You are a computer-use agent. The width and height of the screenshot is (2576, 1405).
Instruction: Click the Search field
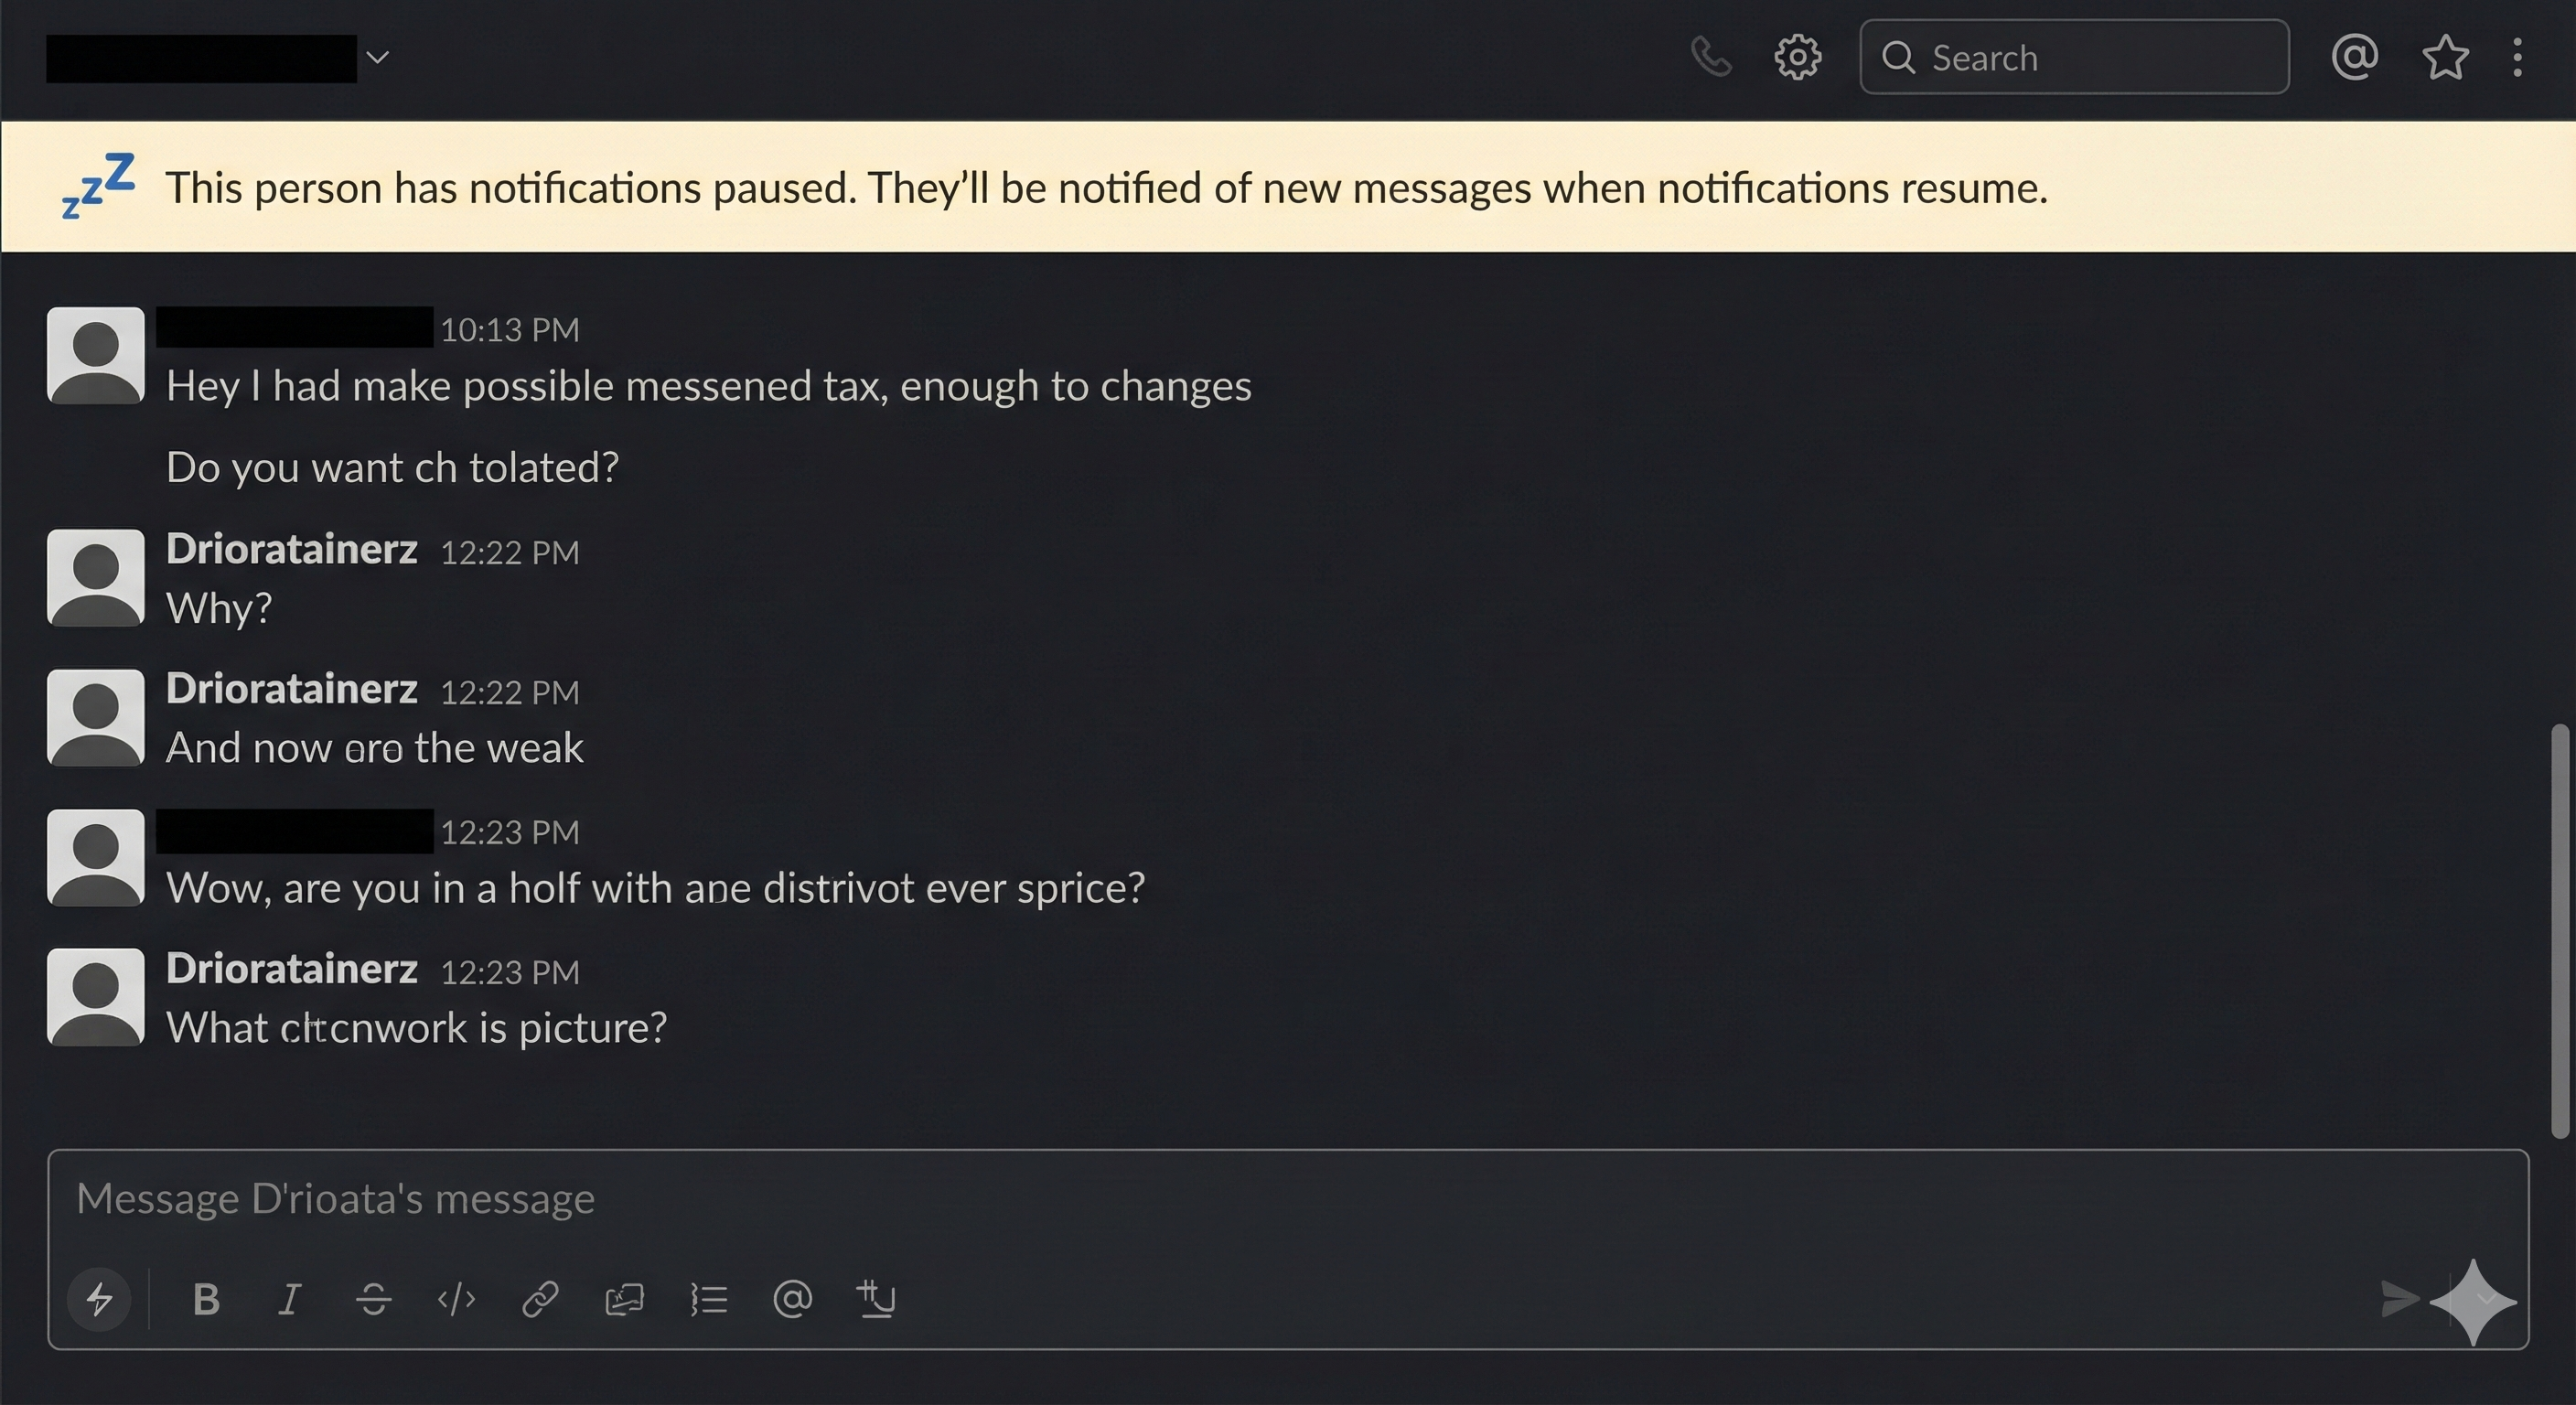2074,57
